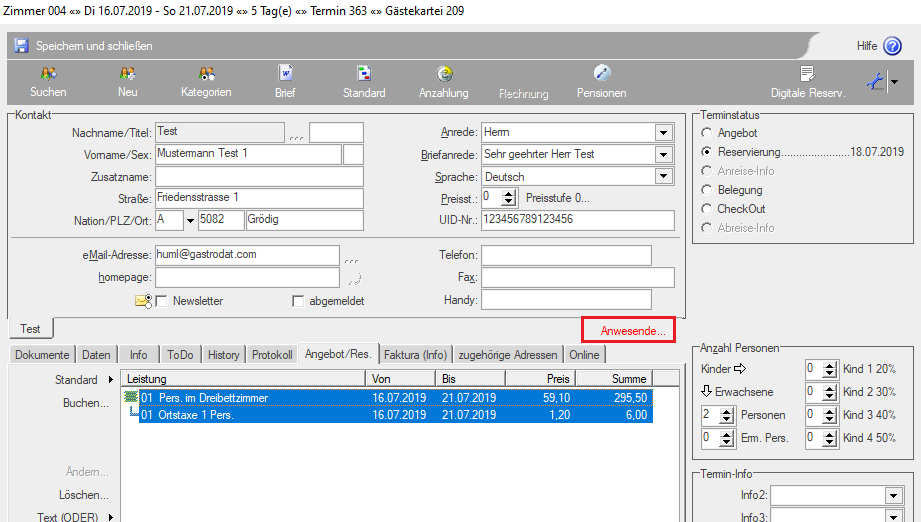The width and height of the screenshot is (921, 522).
Task: Open the Kategorien toolbar icon
Action: coord(206,73)
